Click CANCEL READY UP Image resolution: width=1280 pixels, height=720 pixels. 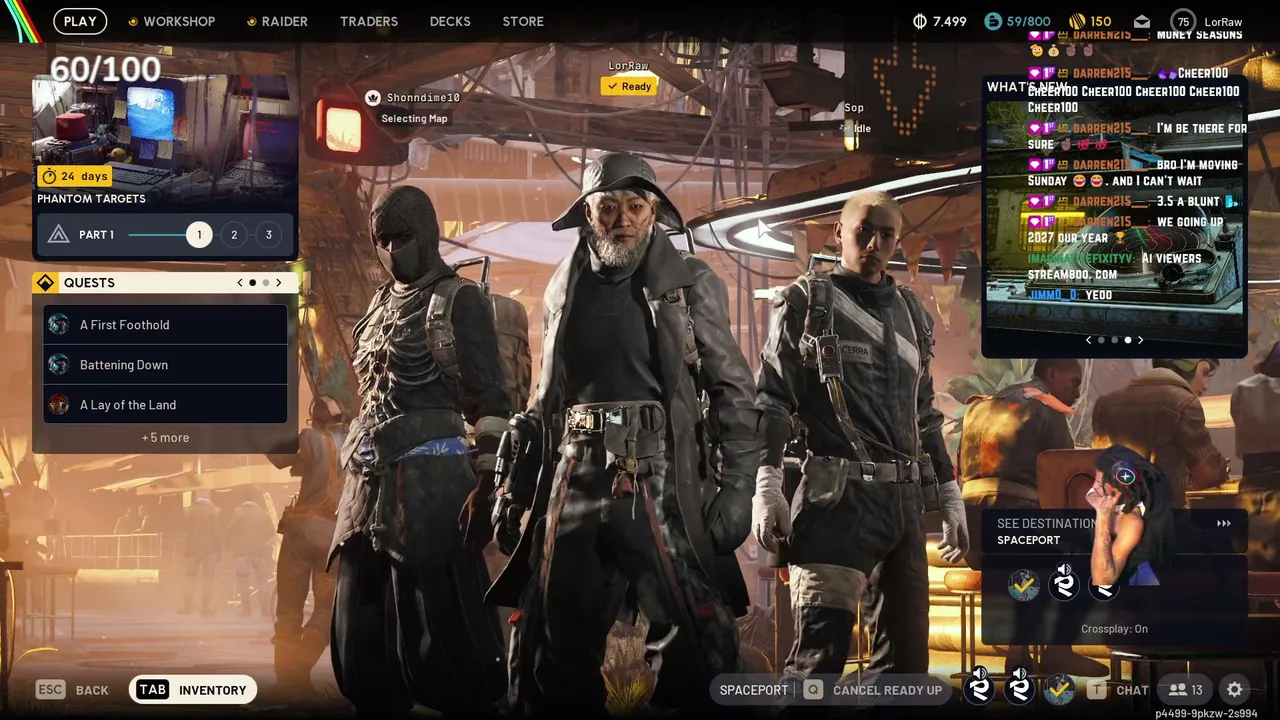[887, 690]
